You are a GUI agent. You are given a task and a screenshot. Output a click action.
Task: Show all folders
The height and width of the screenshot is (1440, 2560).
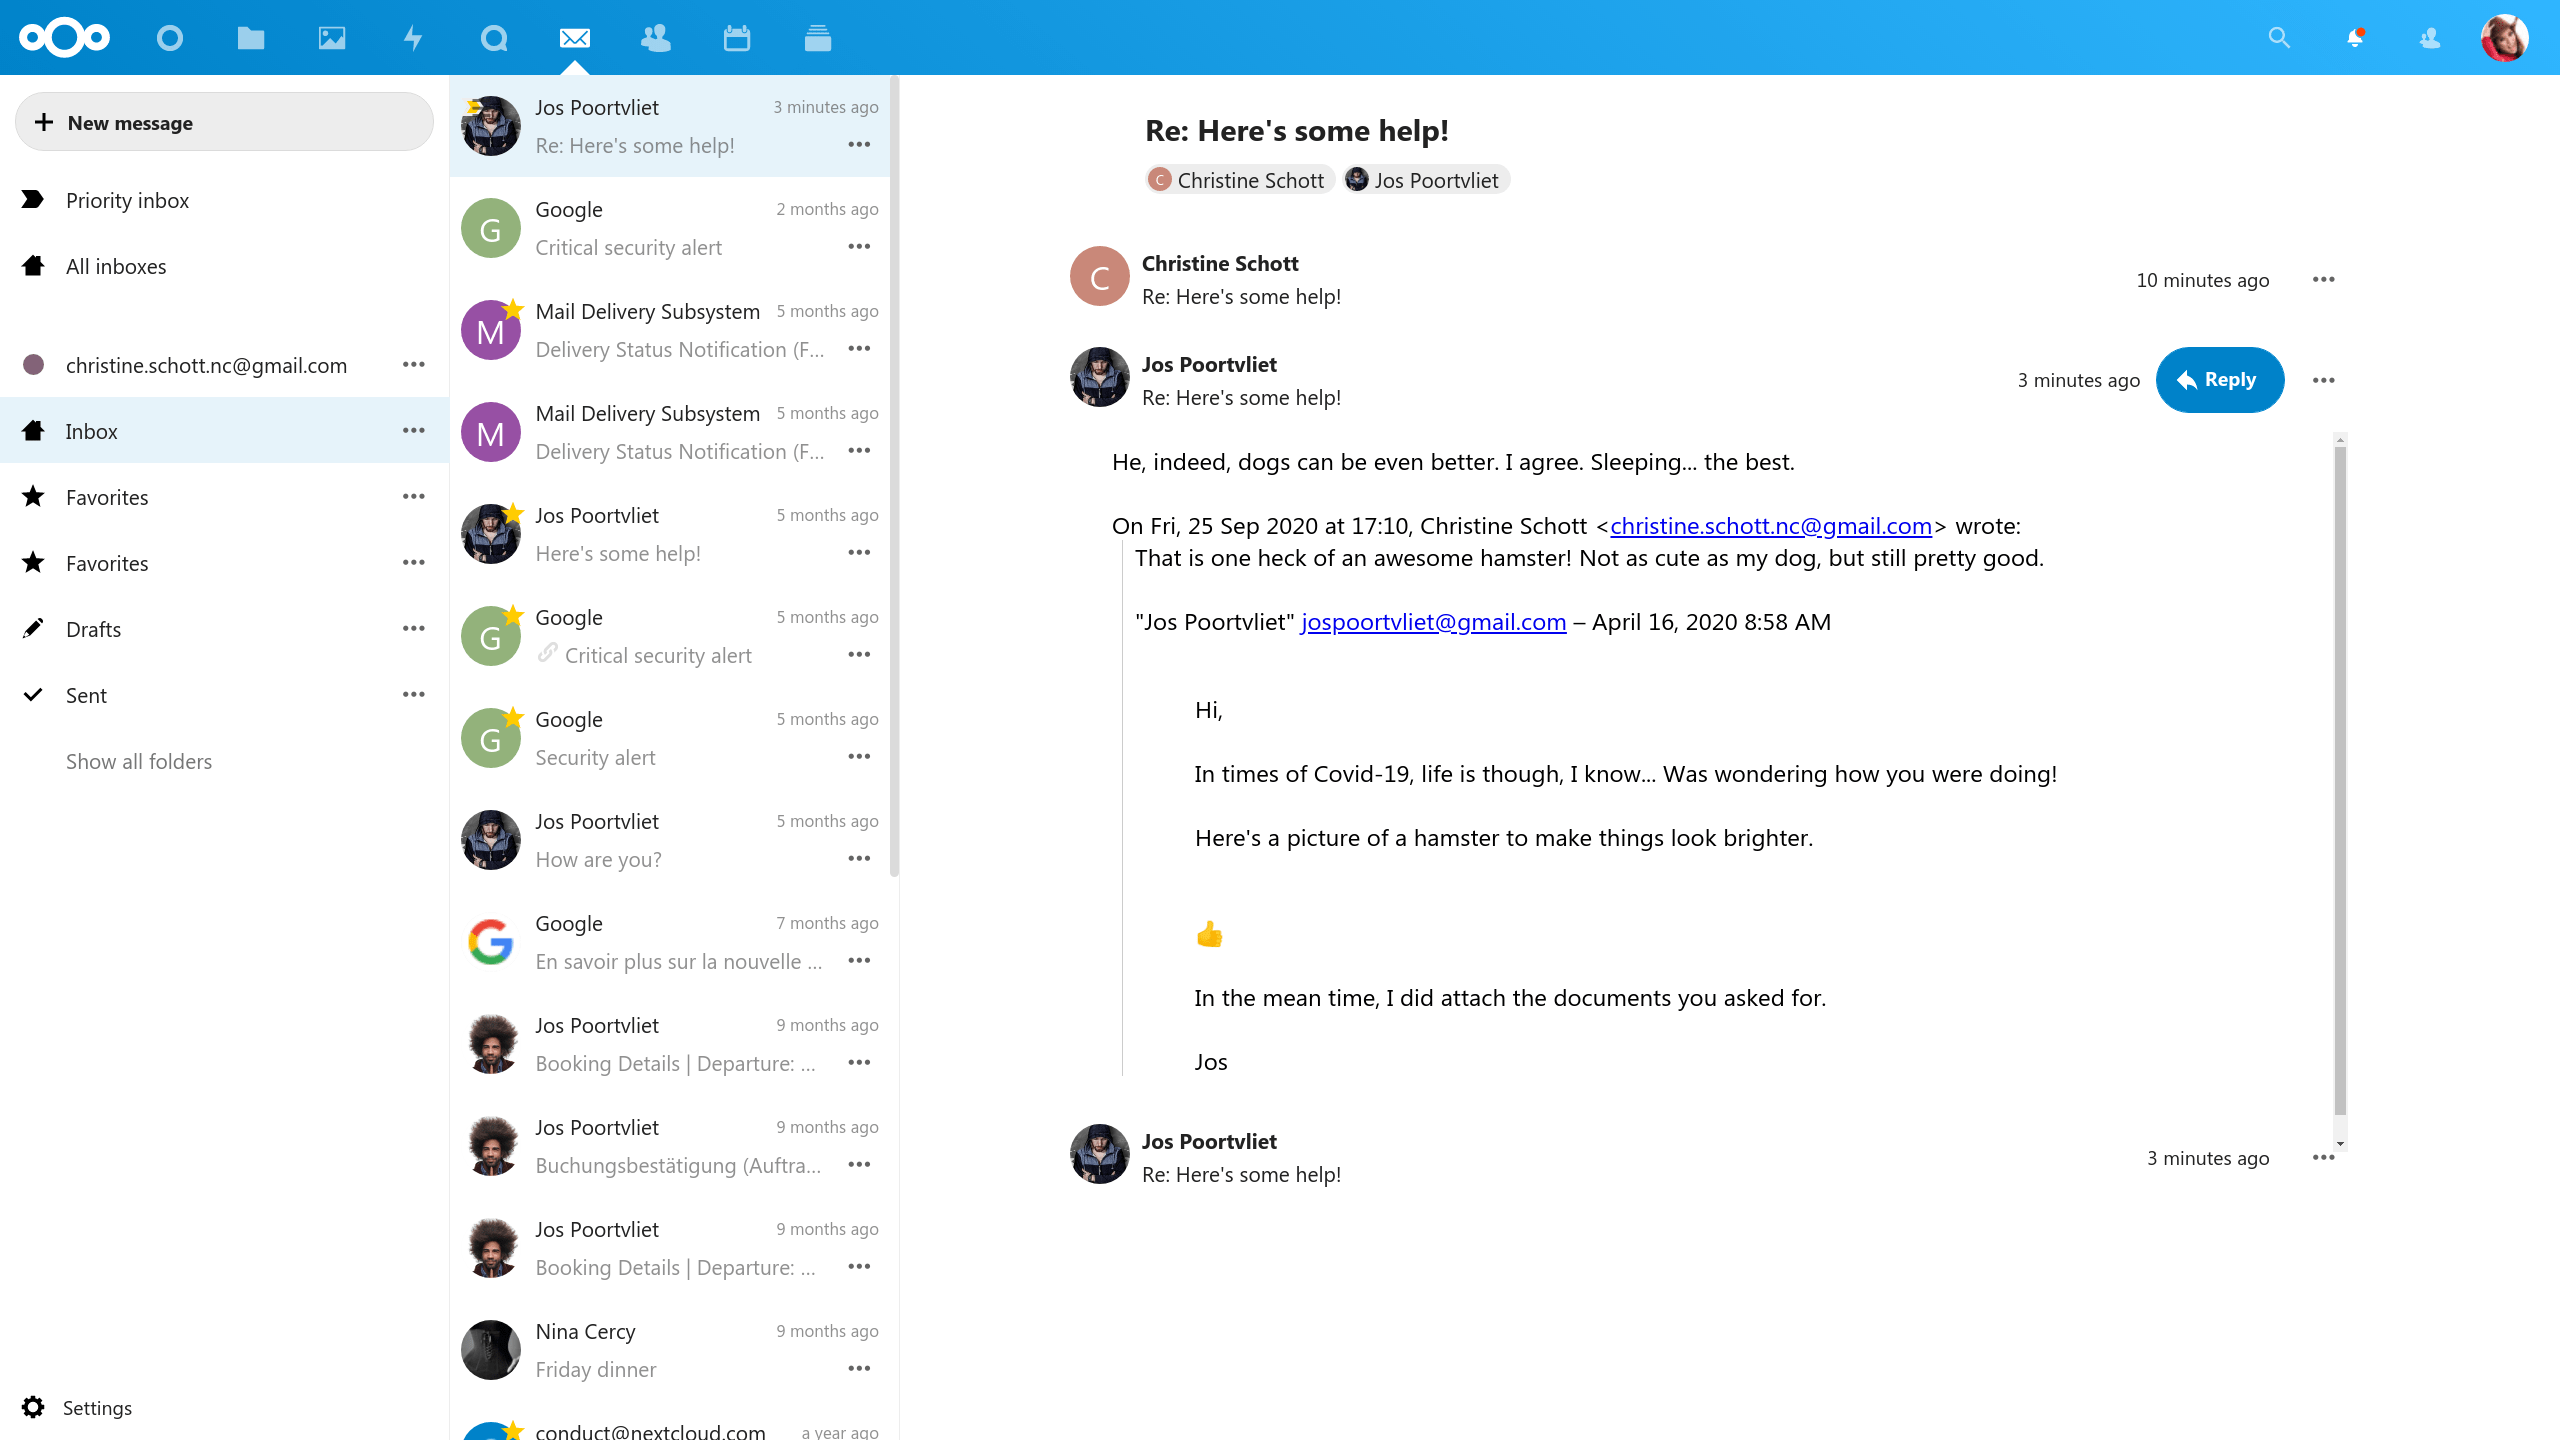click(x=139, y=761)
